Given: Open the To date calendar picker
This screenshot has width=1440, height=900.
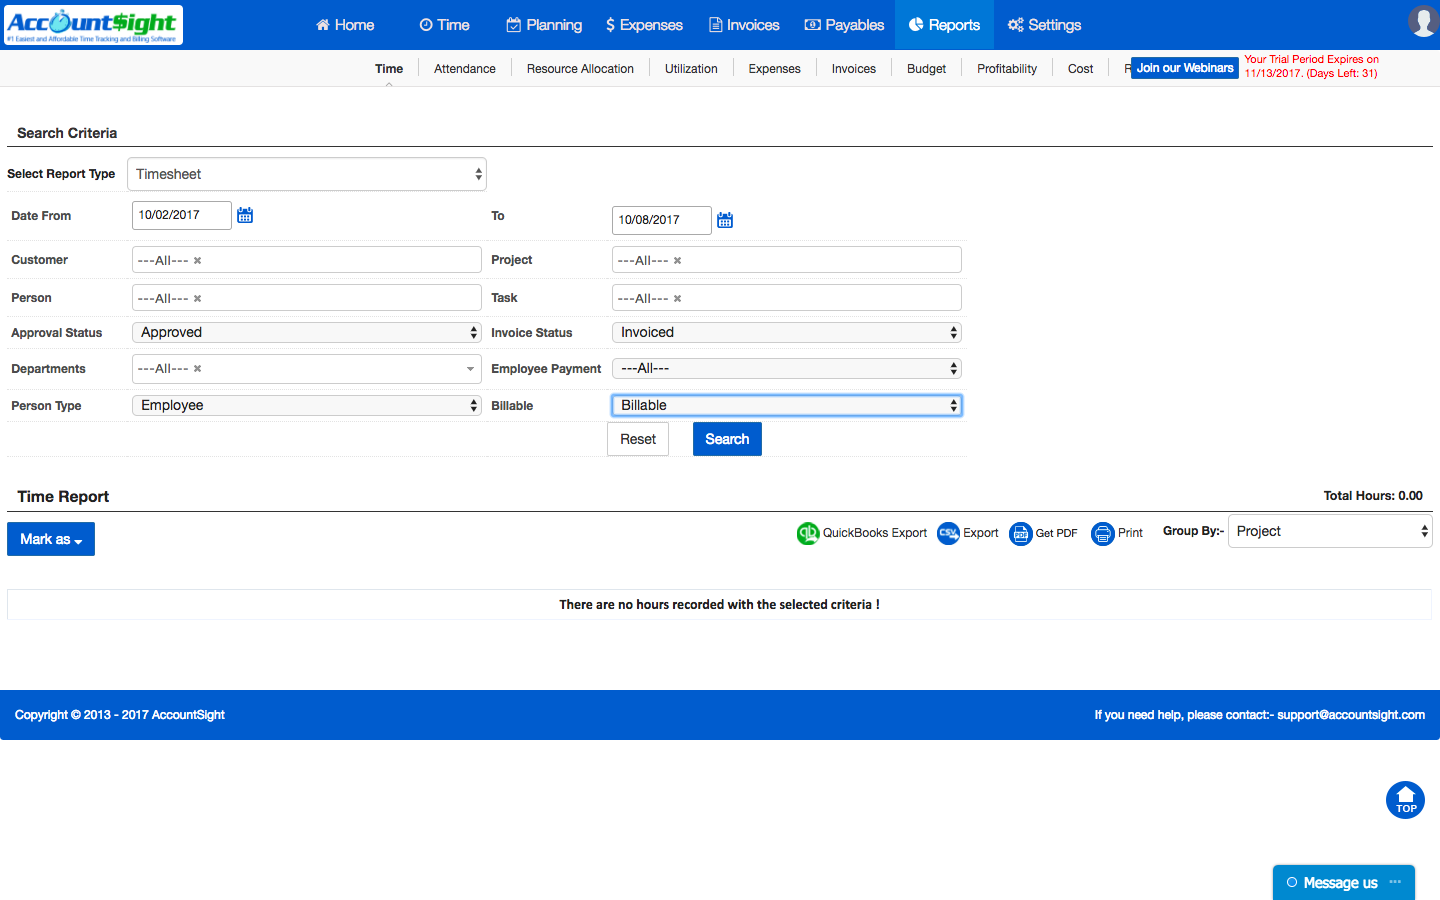Looking at the screenshot, I should coord(725,219).
